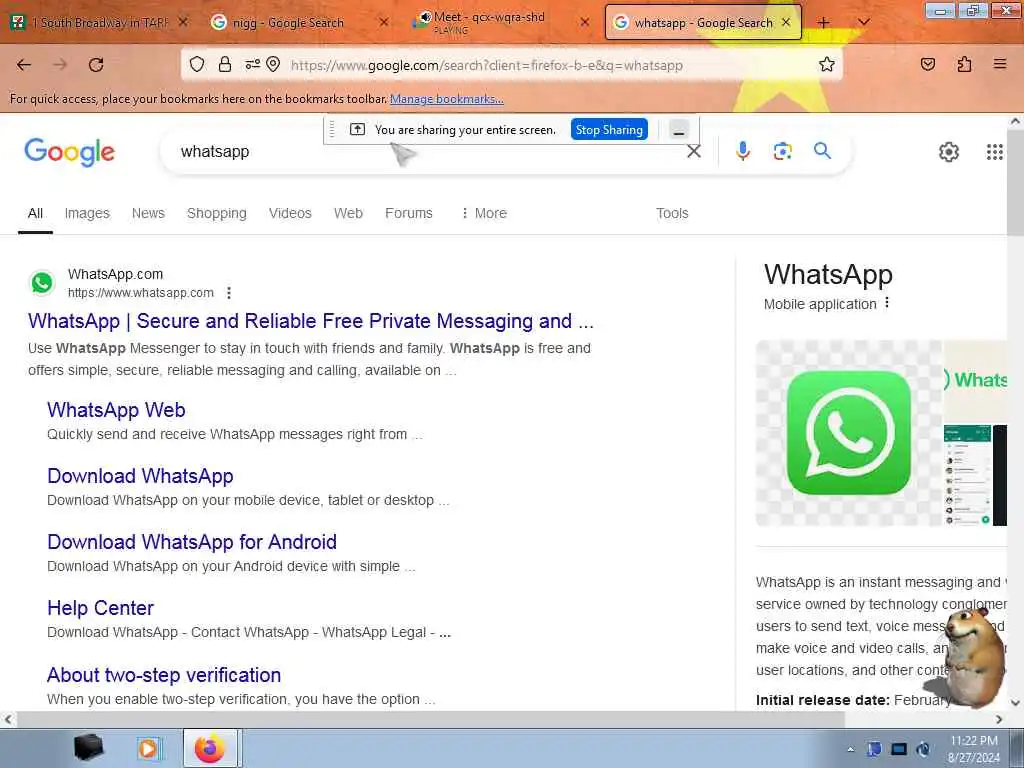Click the horizontal scrollbar at bottom
1024x768 pixels.
click(x=431, y=719)
